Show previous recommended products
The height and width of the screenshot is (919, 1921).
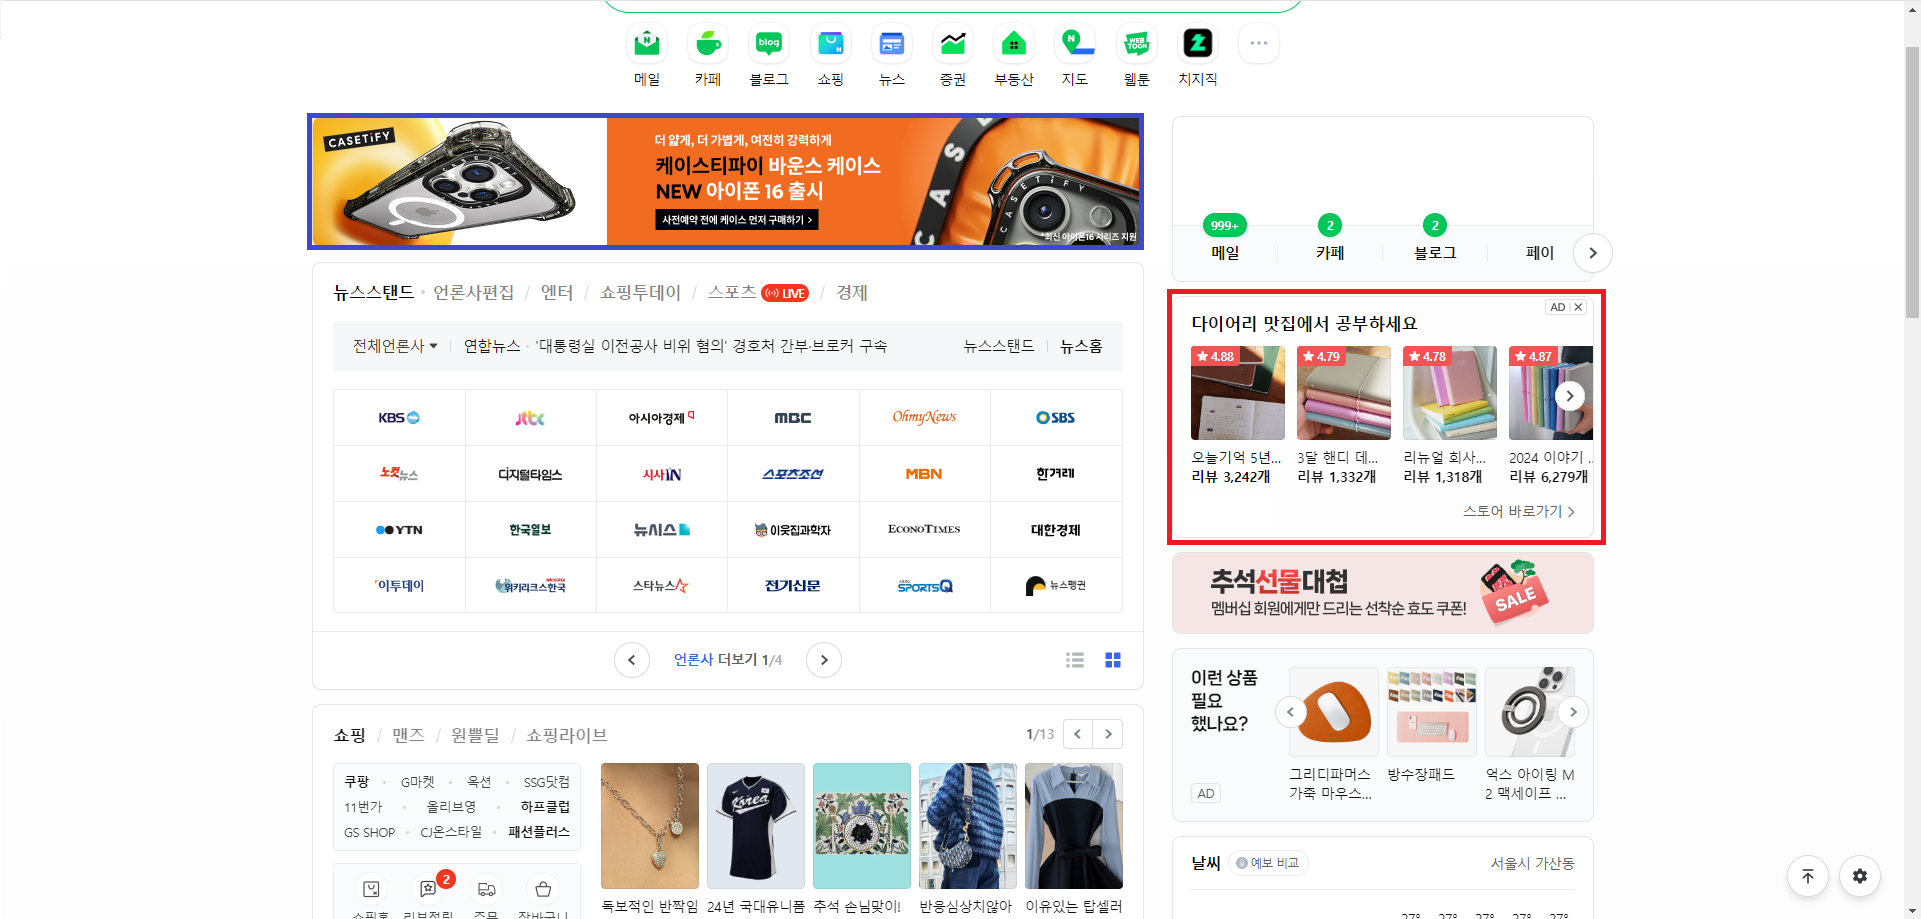(x=1290, y=712)
